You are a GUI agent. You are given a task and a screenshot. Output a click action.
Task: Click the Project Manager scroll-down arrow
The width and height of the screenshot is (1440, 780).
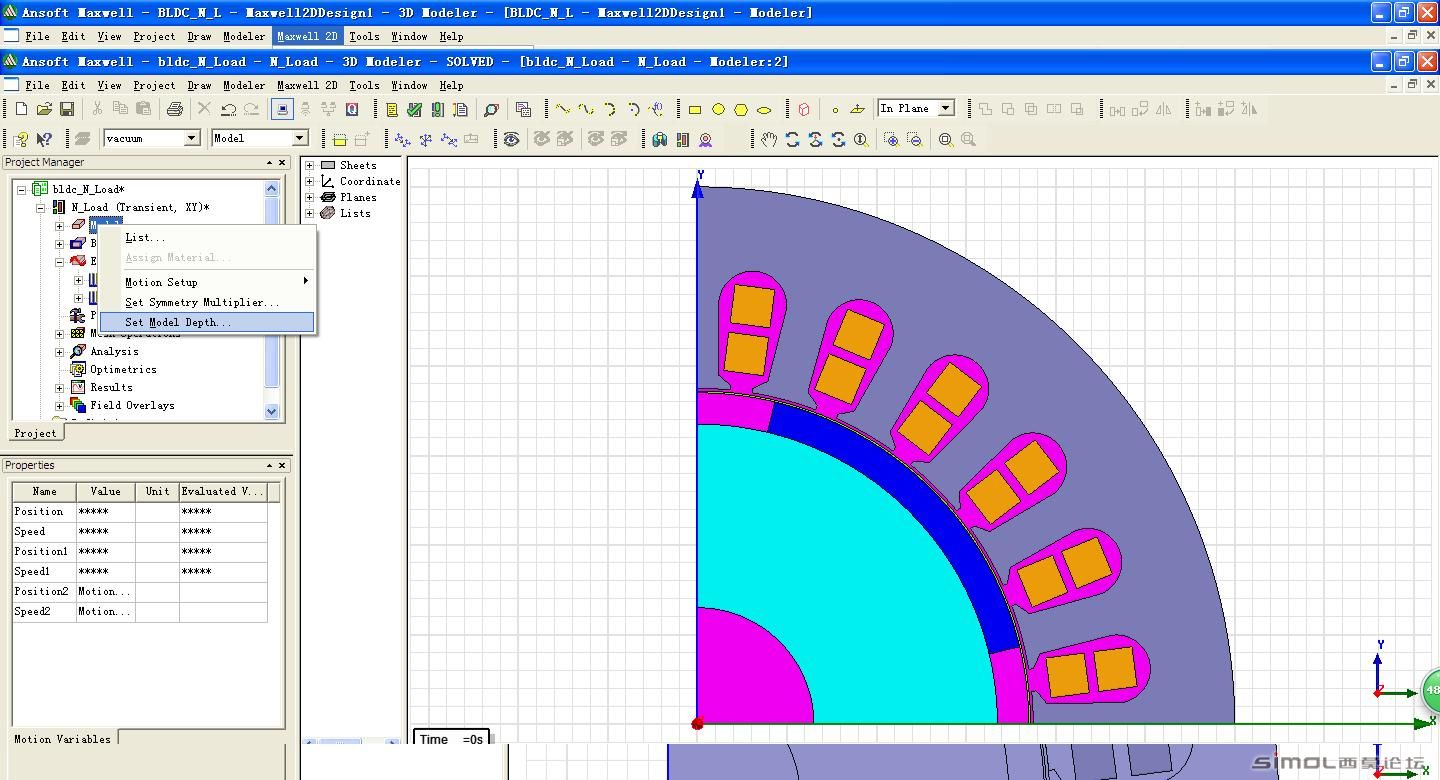point(272,411)
